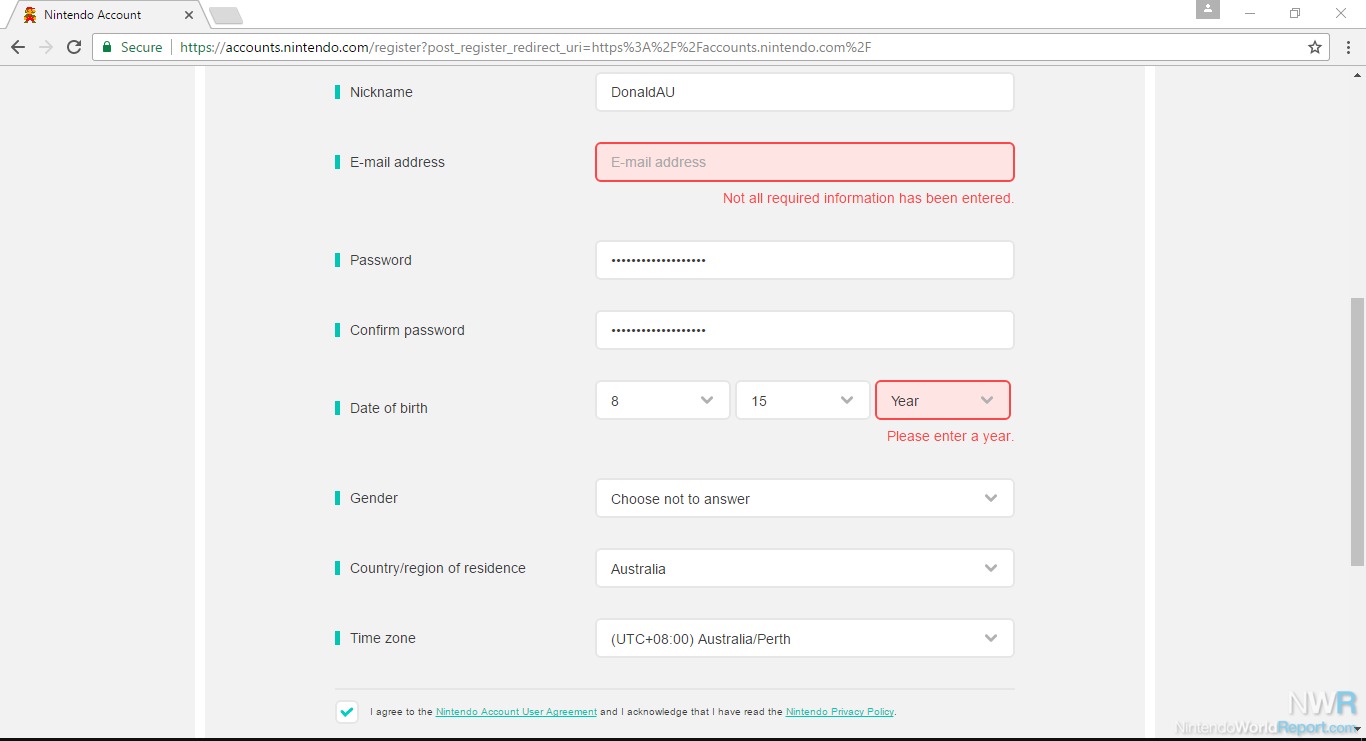Click the address bar URL
Screen dimensions: 1366x741
click(525, 47)
